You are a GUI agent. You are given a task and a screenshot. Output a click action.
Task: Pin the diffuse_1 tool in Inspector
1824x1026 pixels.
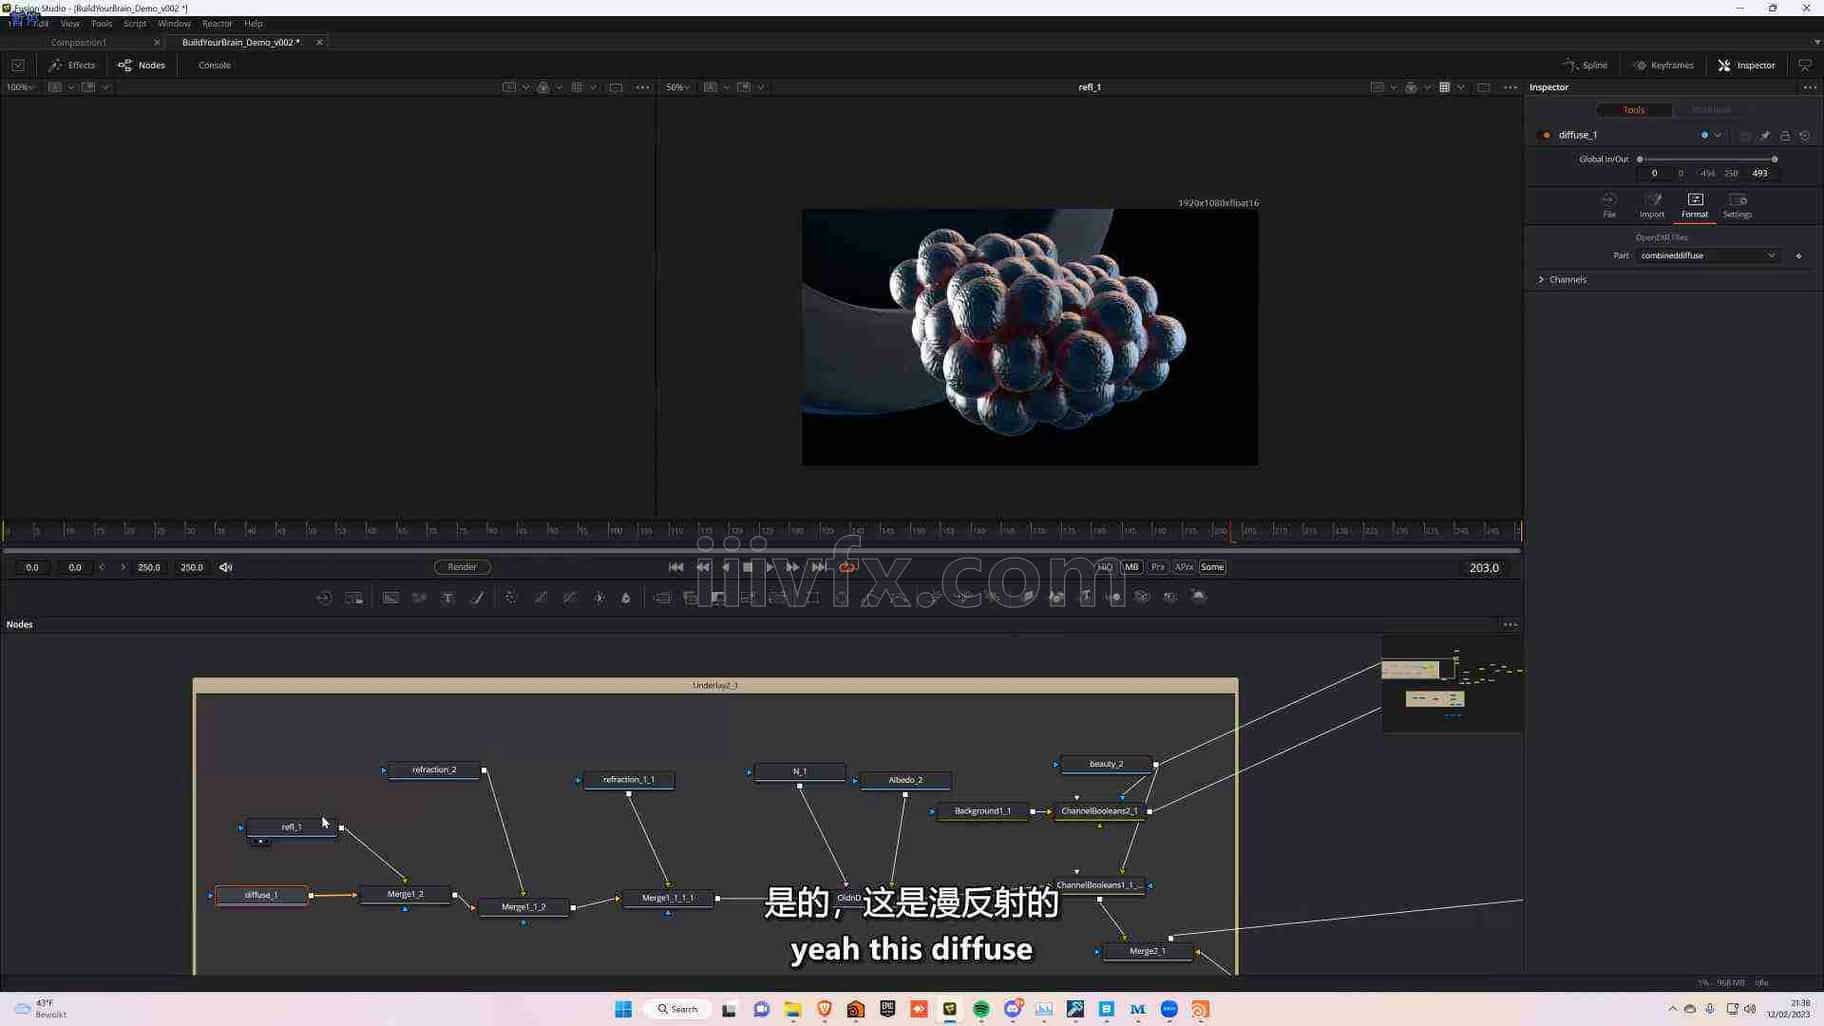[x=1765, y=135]
